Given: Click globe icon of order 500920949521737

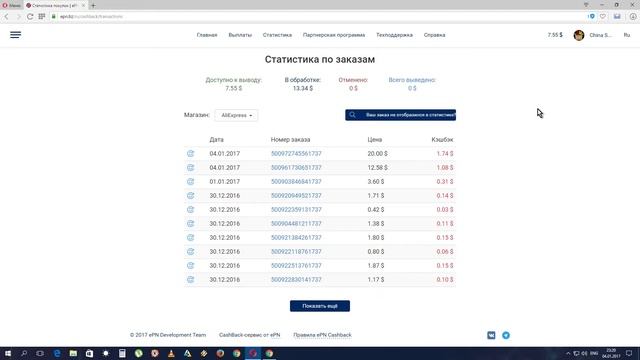Looking at the screenshot, I should [191, 196].
